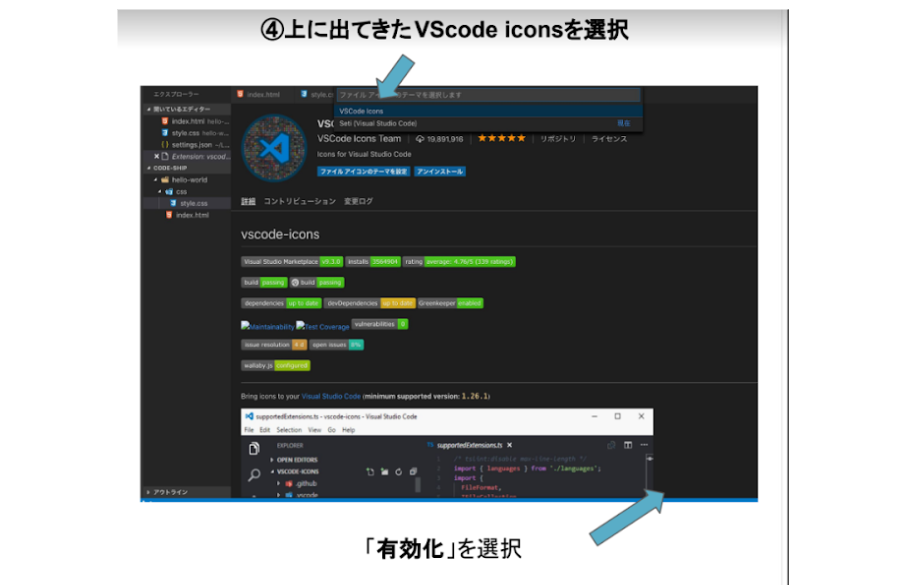
Task: Click the supportedExtensions.ts tab in embedded image
Action: [x=470, y=445]
